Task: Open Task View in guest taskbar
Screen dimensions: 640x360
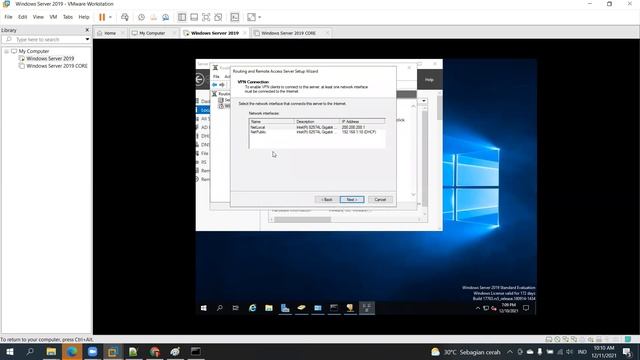Action: click(236, 308)
